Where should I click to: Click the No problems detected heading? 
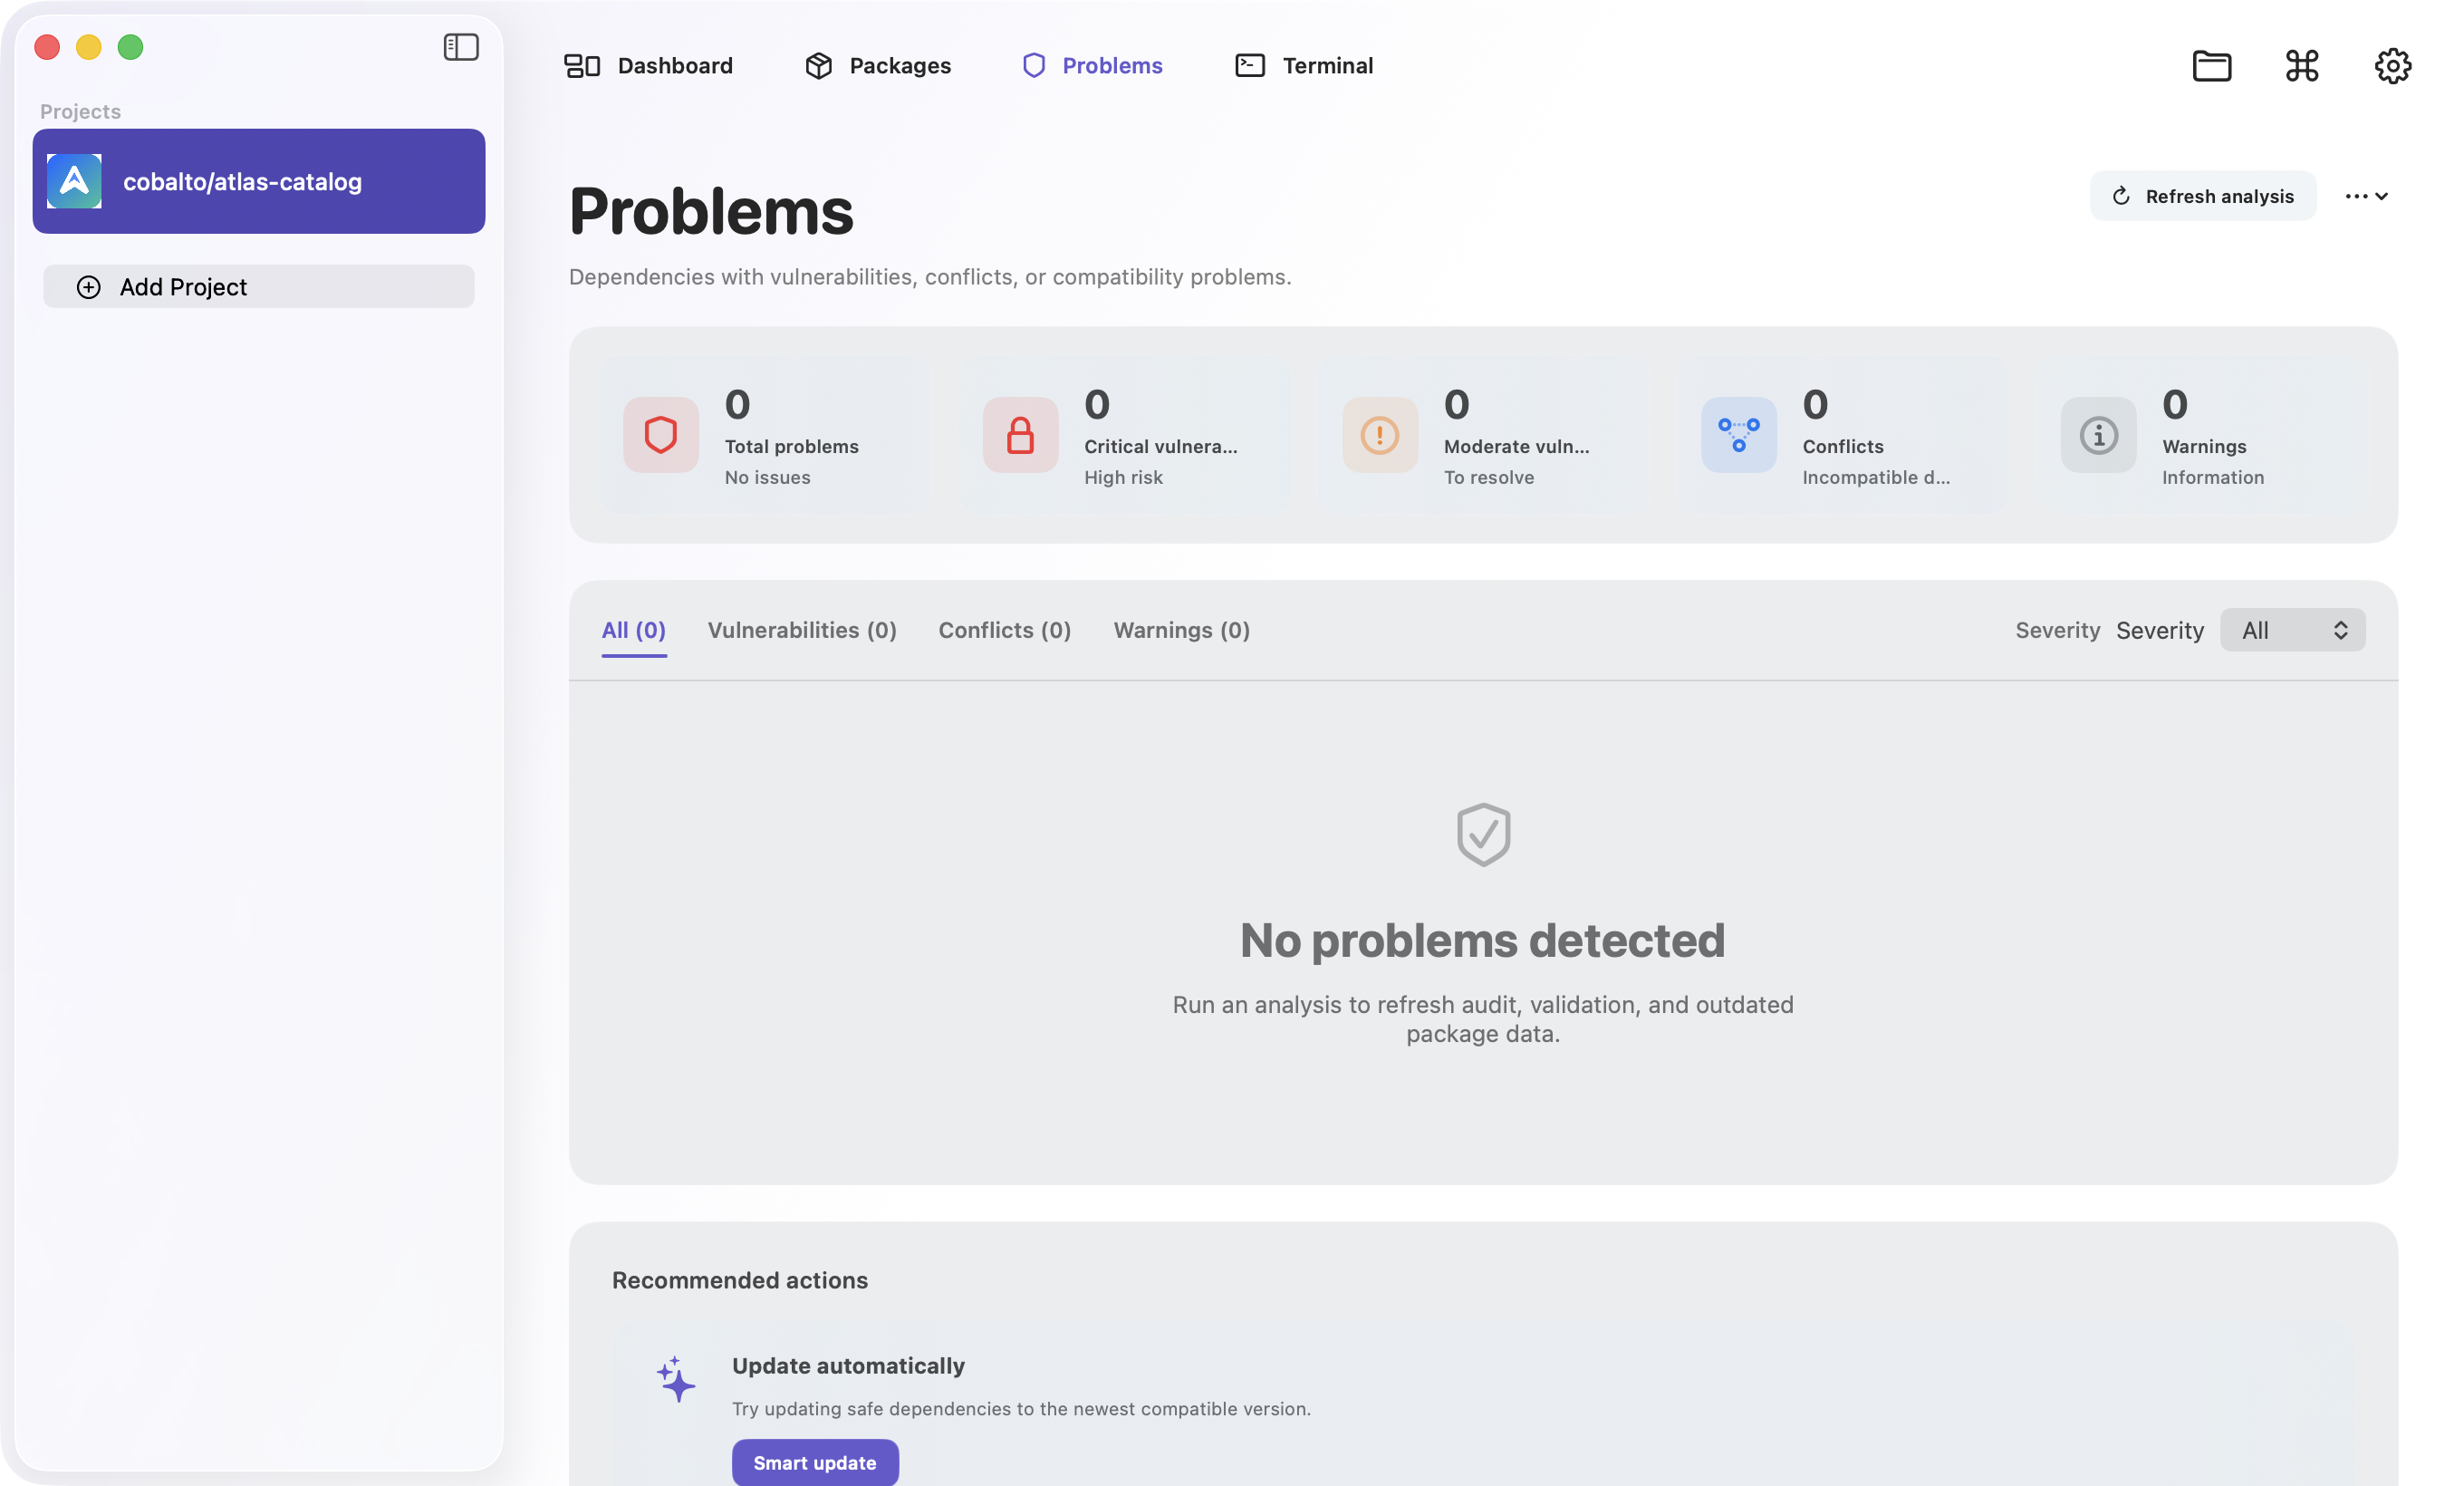tap(1482, 941)
